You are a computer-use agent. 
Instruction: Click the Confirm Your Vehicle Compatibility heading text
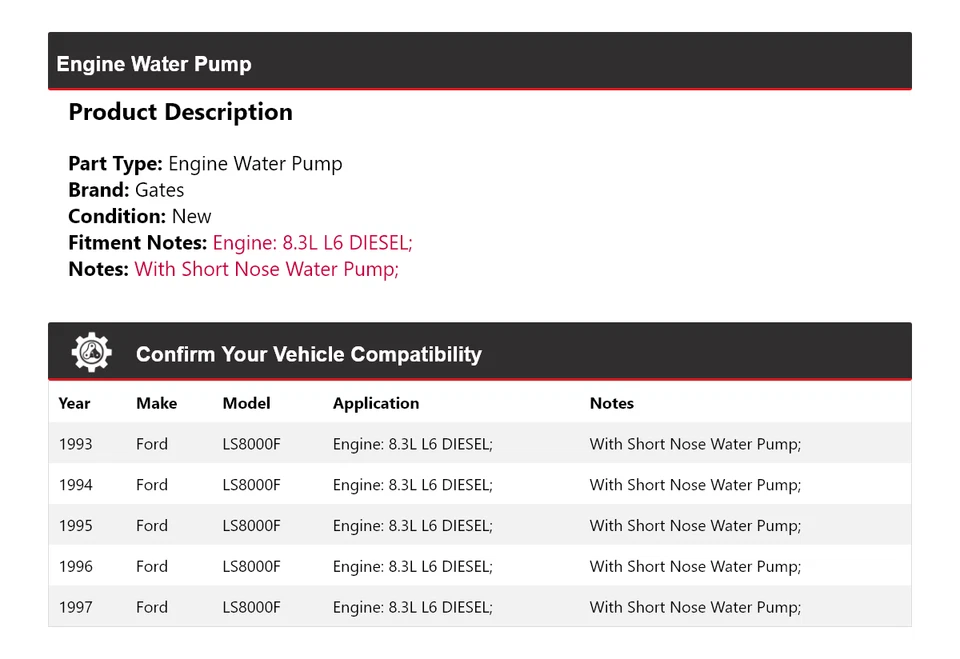pyautogui.click(x=308, y=354)
